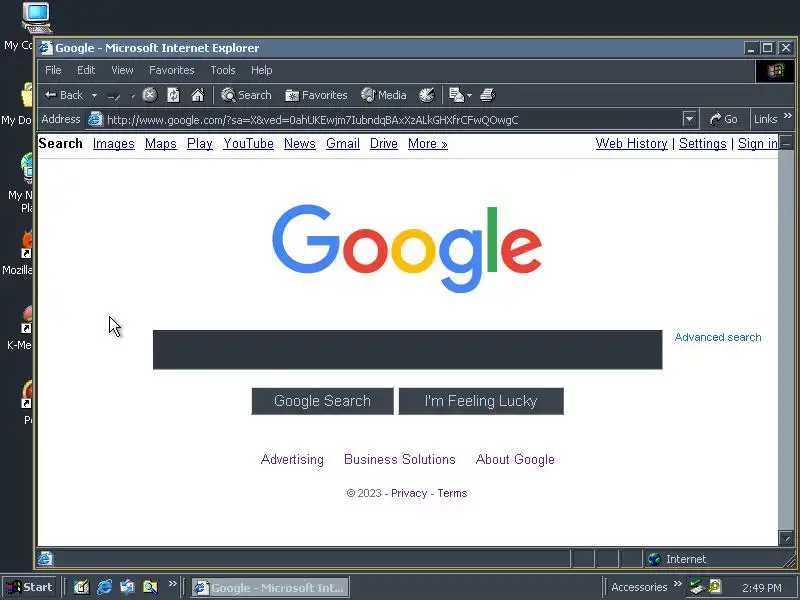800x600 pixels.
Task: Expand the Address bar dropdown arrow
Action: click(689, 119)
